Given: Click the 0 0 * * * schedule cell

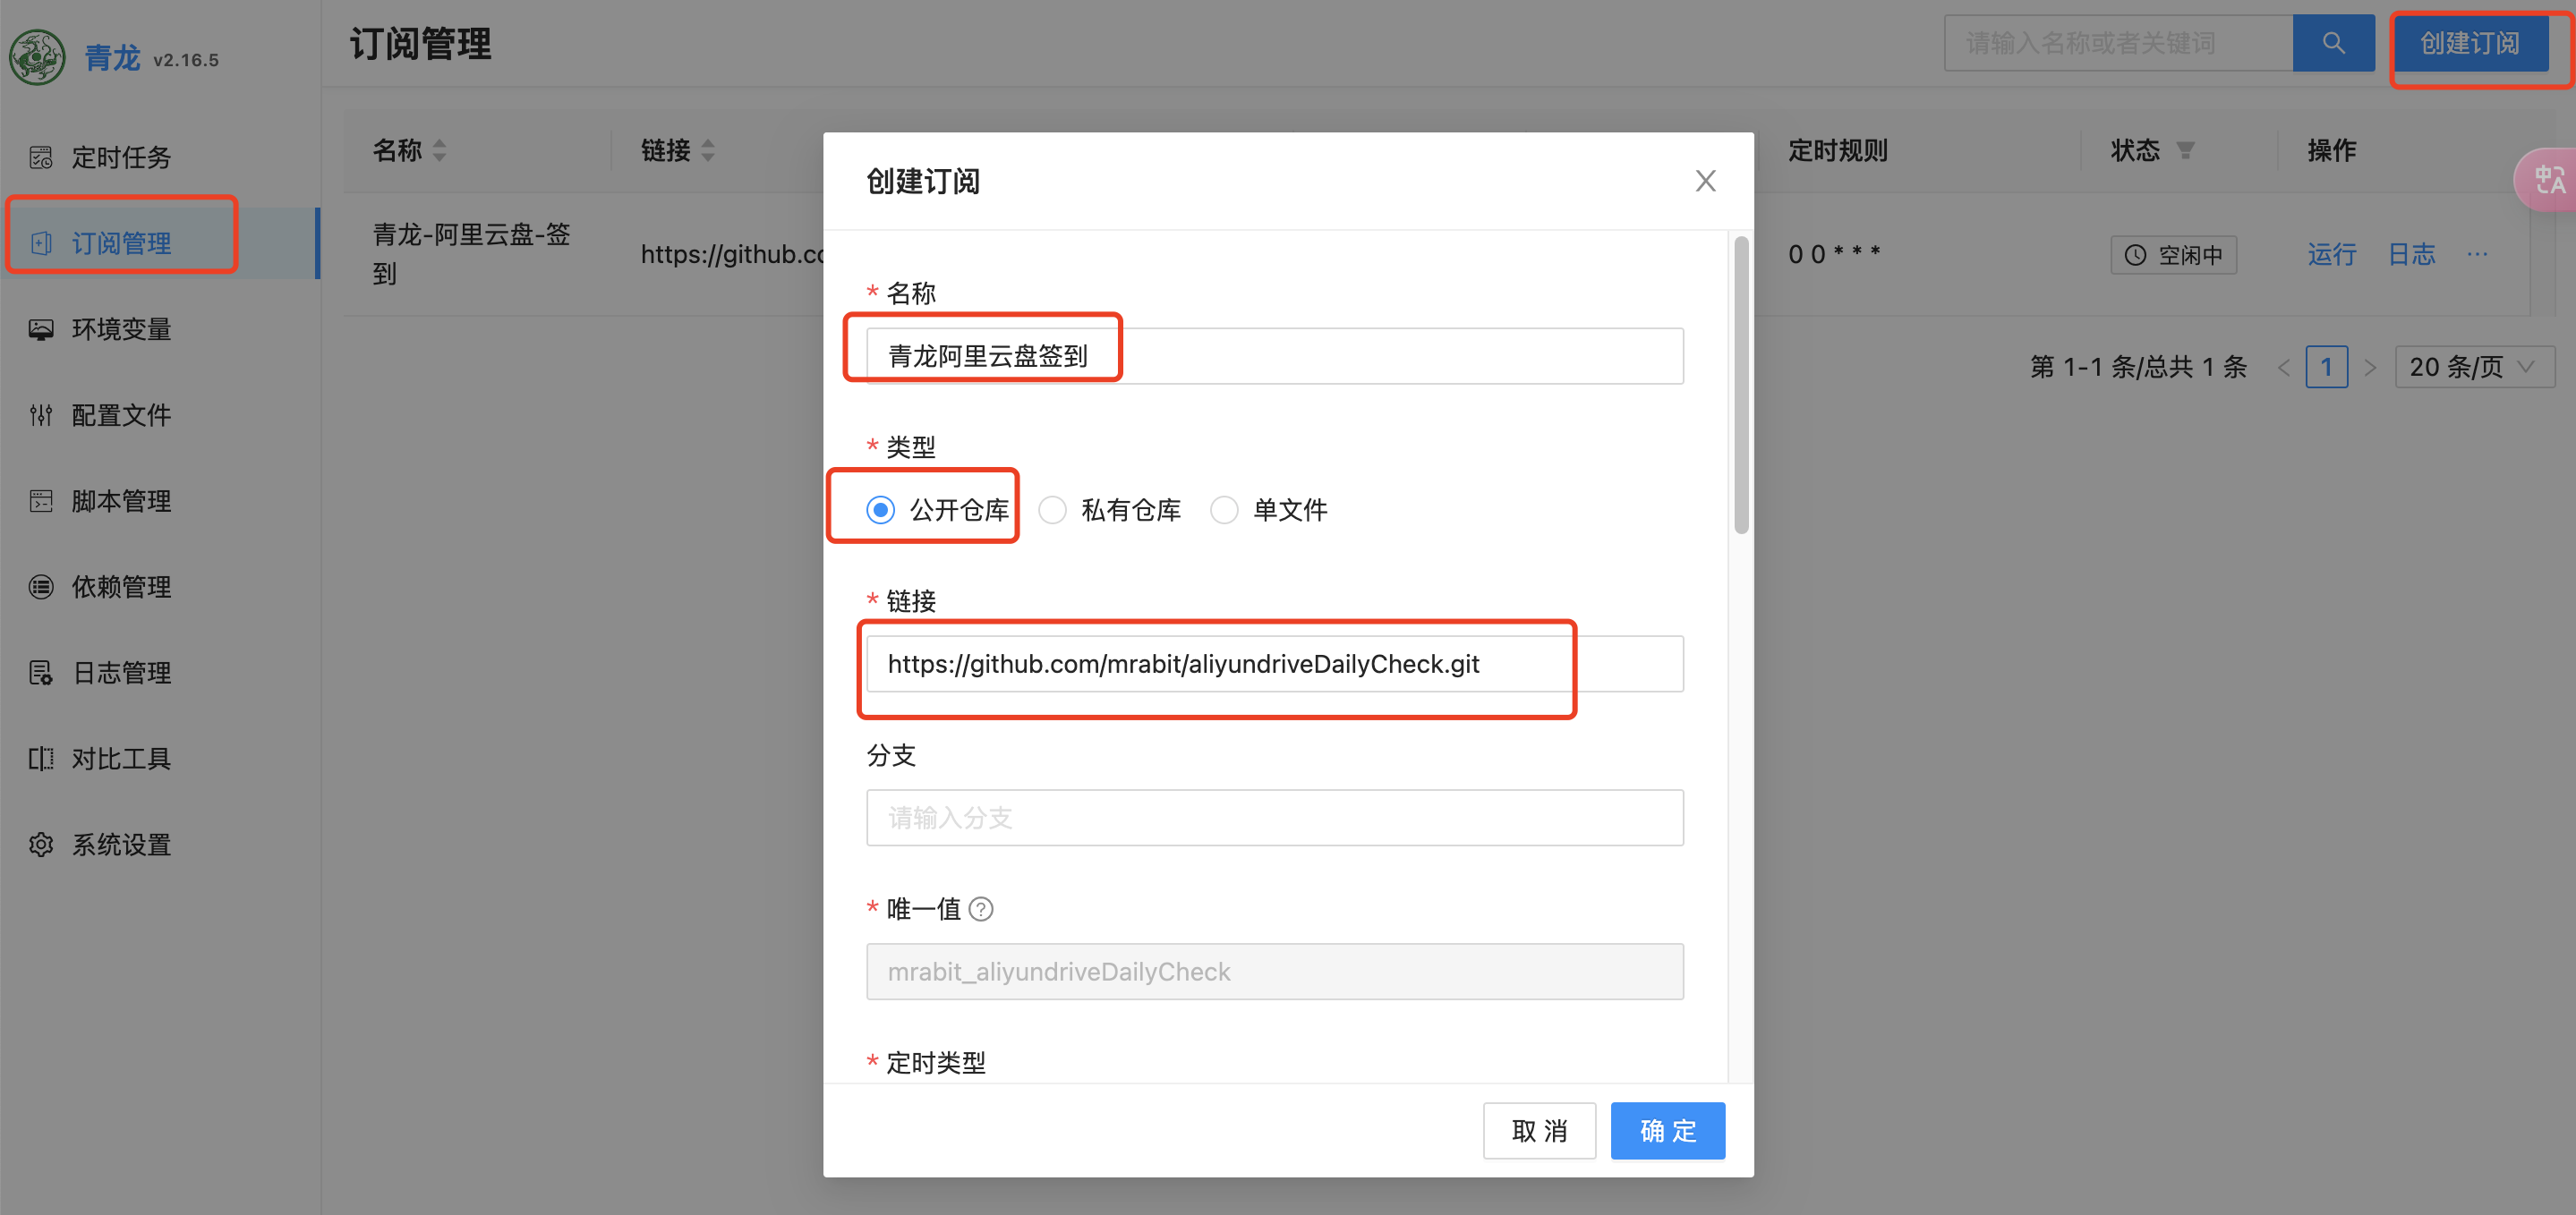Looking at the screenshot, I should 1834,254.
